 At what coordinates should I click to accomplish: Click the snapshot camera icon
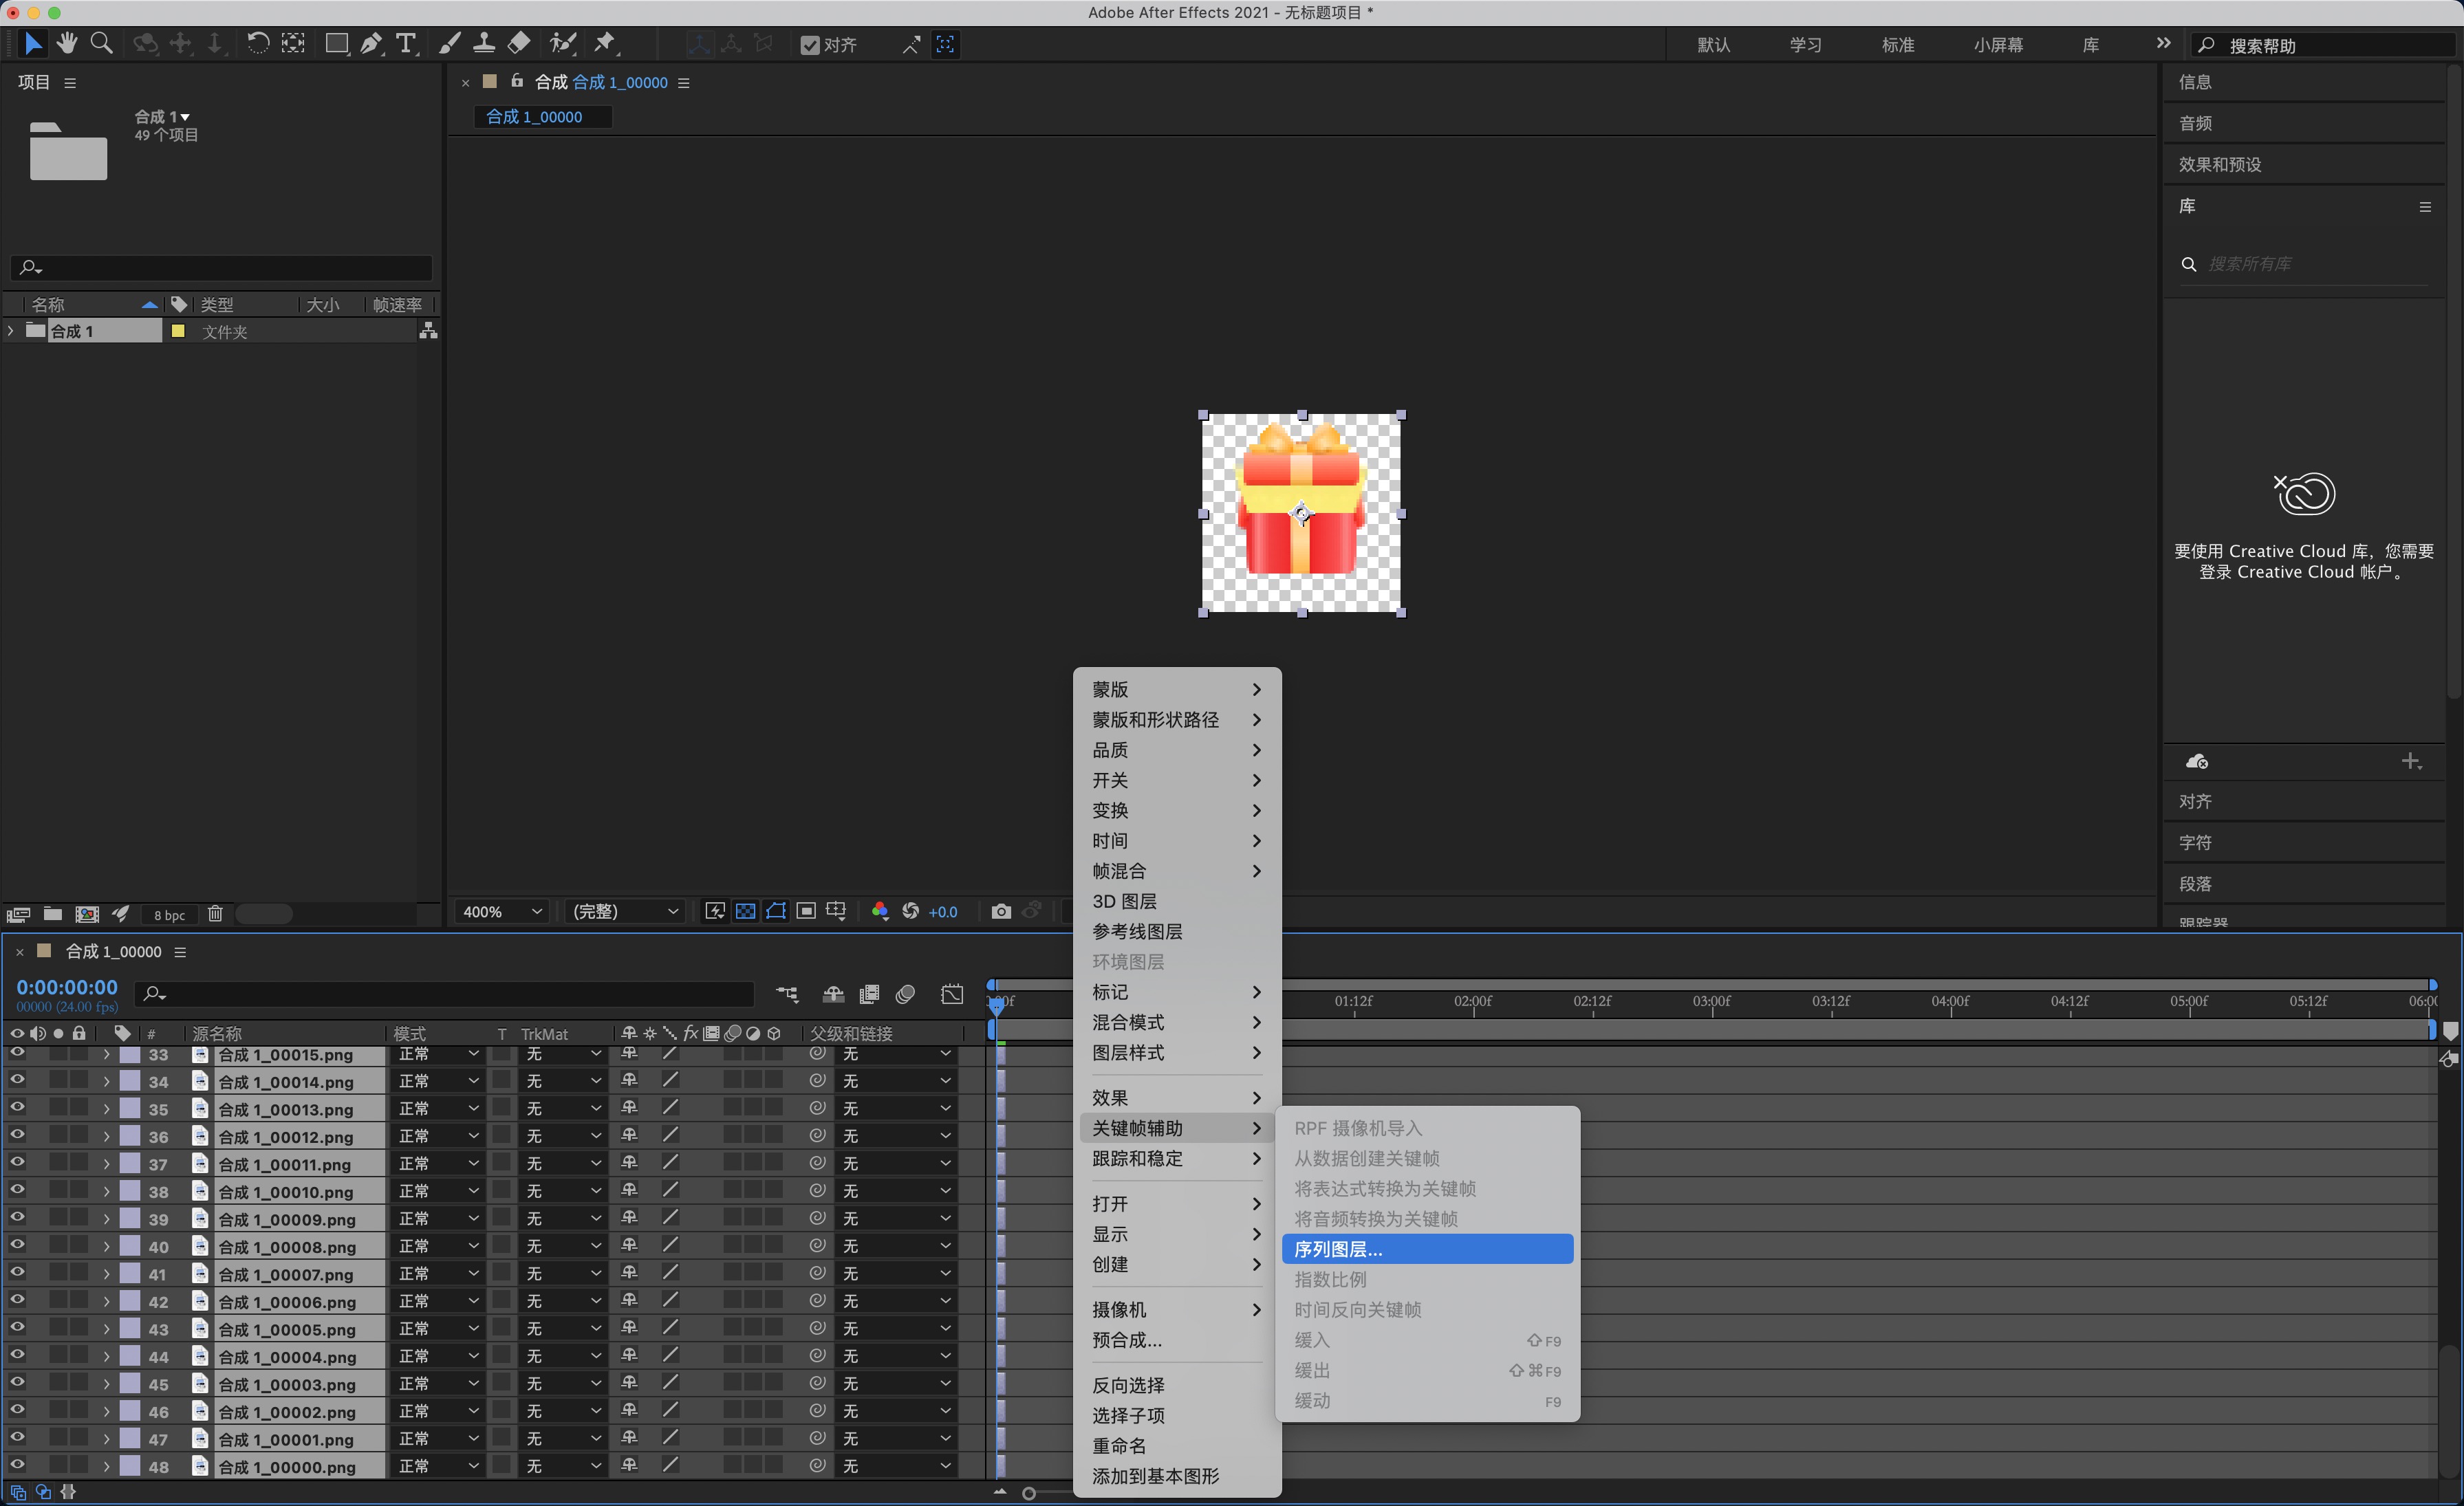(x=1000, y=911)
